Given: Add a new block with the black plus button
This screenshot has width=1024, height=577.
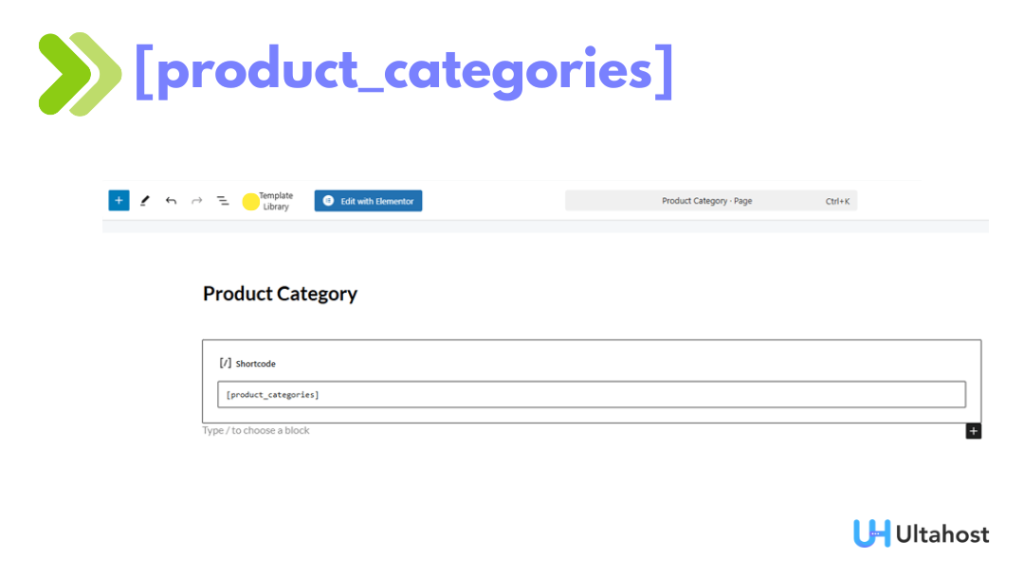Looking at the screenshot, I should click(x=972, y=430).
